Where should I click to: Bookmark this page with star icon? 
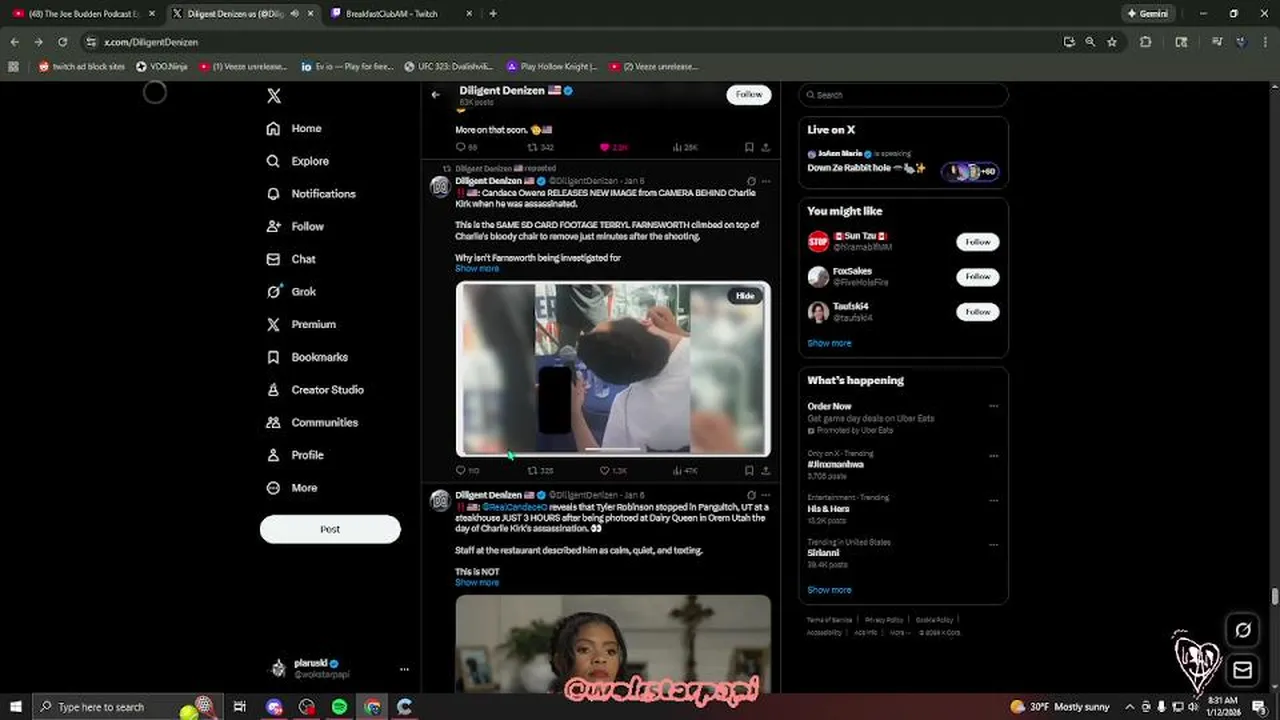pyautogui.click(x=1111, y=42)
